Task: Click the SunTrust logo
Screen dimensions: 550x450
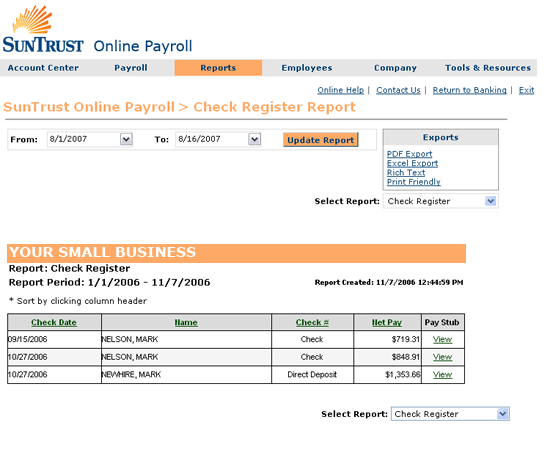Action: click(x=43, y=29)
